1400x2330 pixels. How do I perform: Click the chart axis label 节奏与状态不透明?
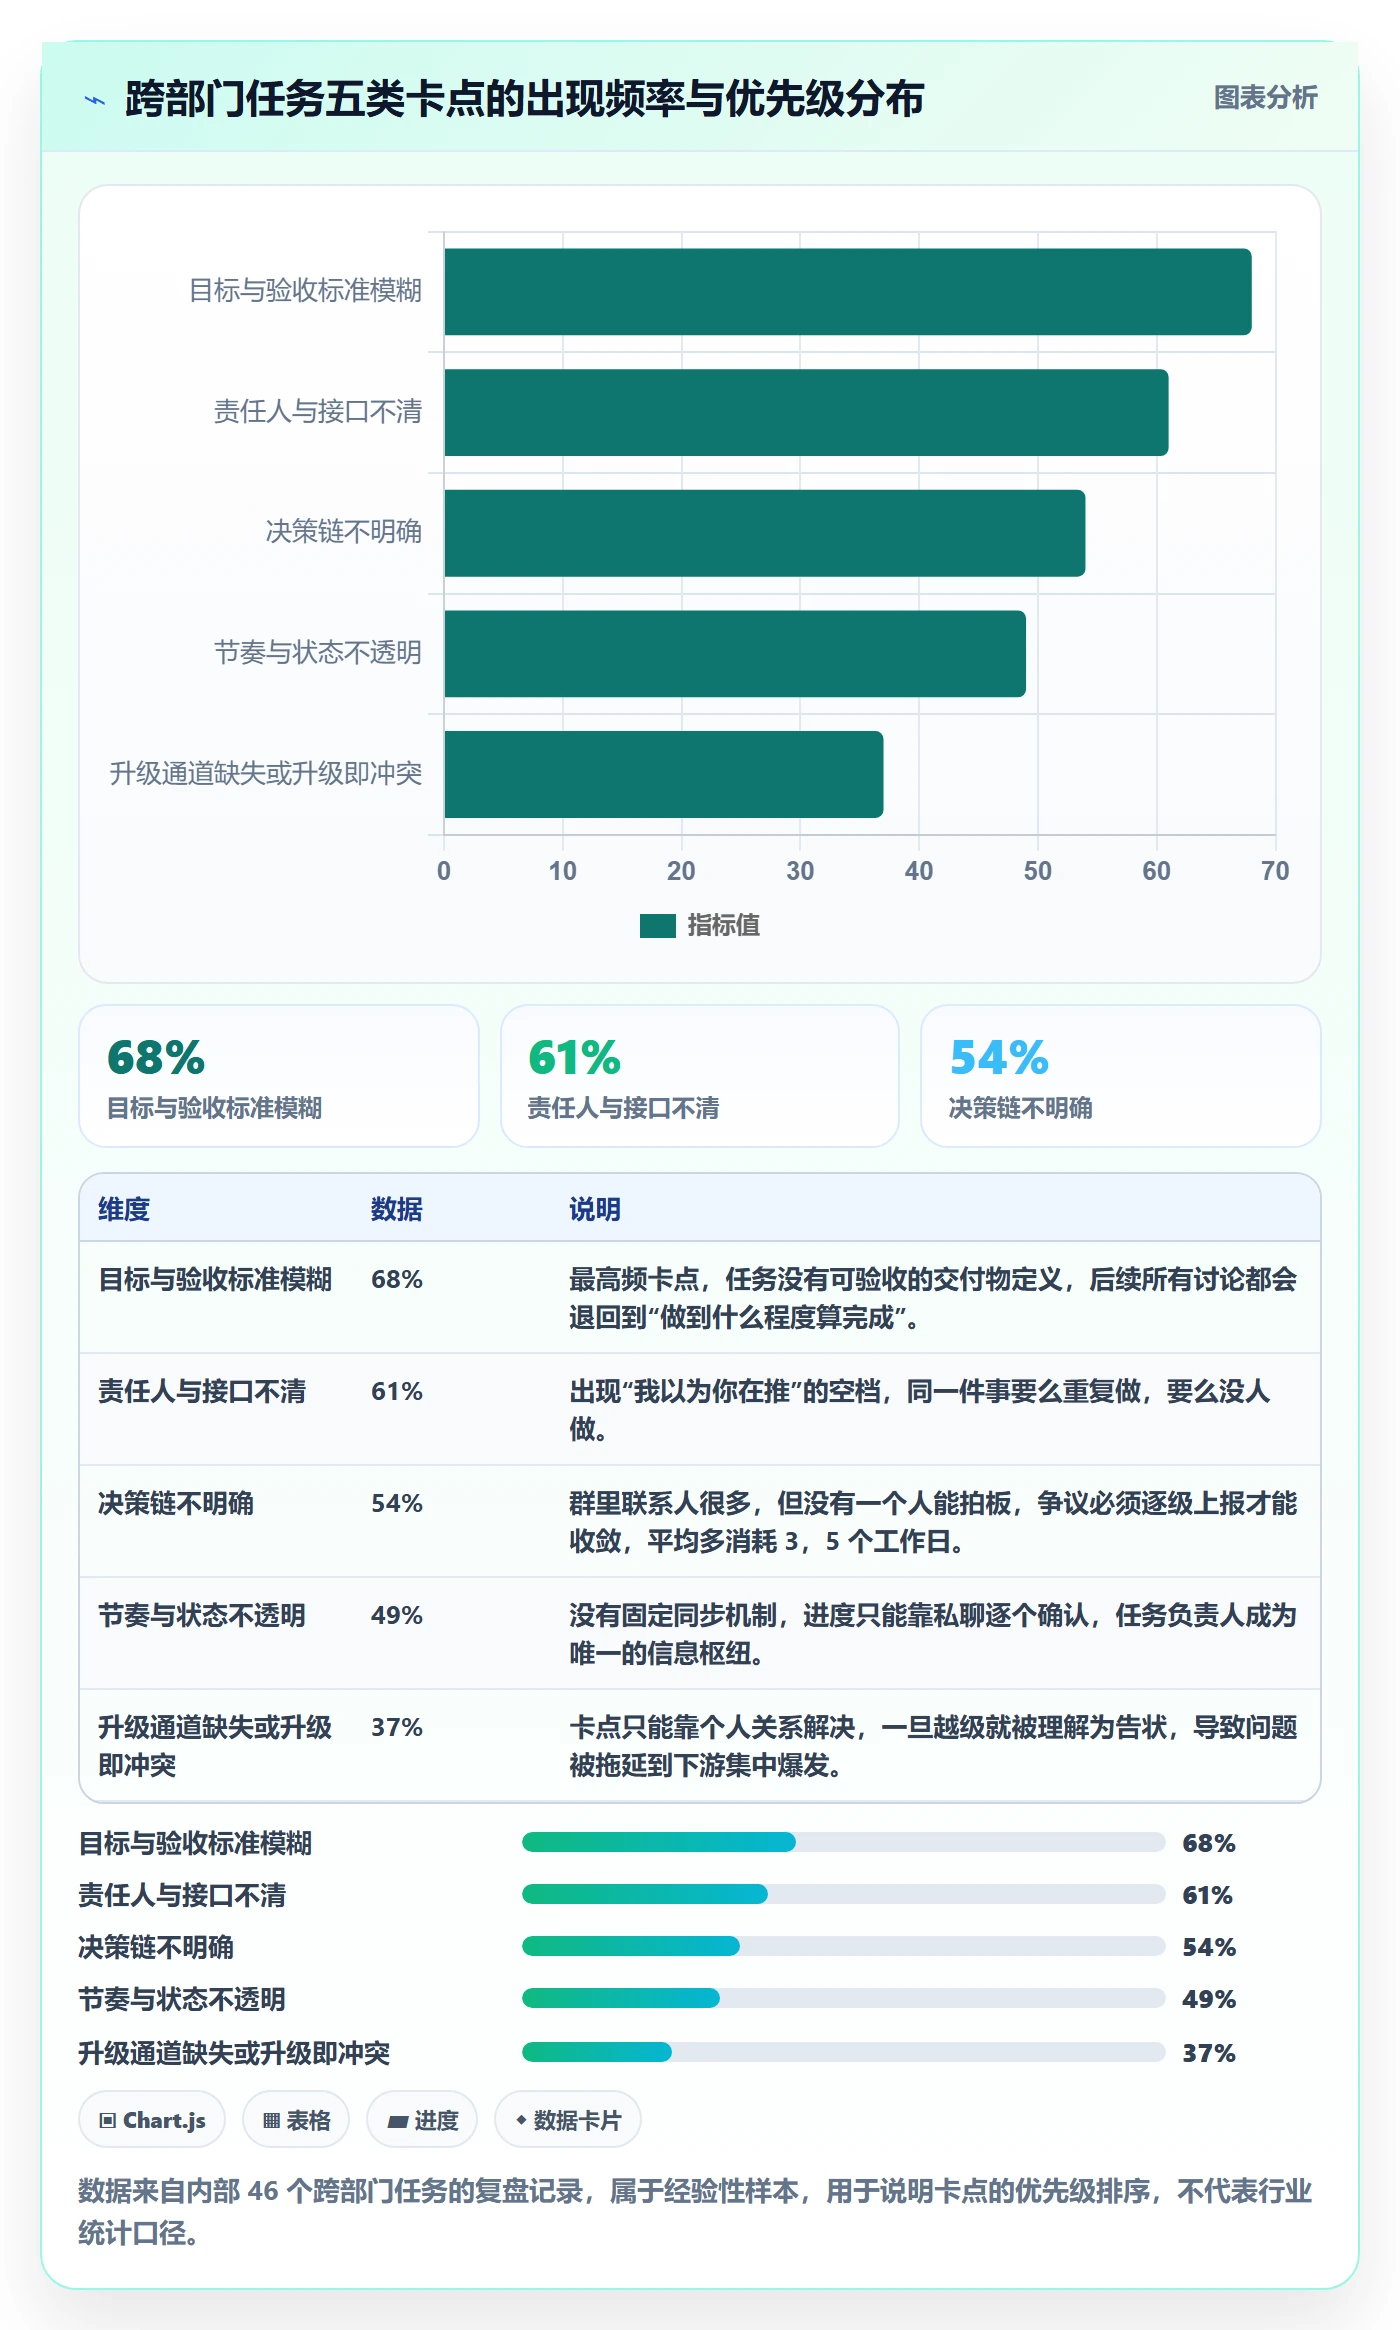(x=318, y=653)
